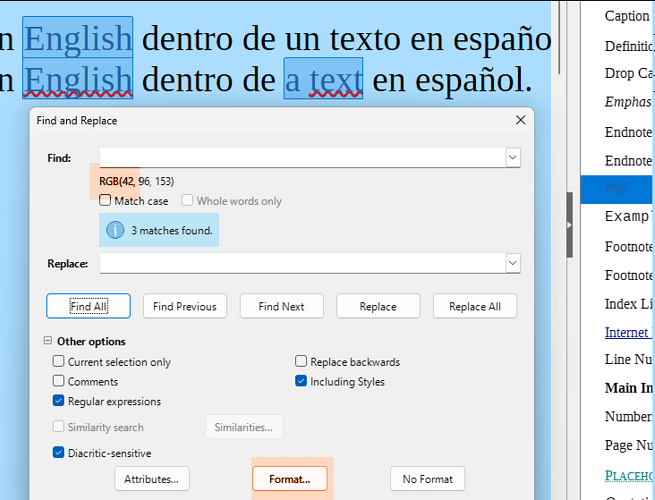Click the '3 matches found.' message
Image resolution: width=655 pixels, height=500 pixels.
[x=172, y=231]
